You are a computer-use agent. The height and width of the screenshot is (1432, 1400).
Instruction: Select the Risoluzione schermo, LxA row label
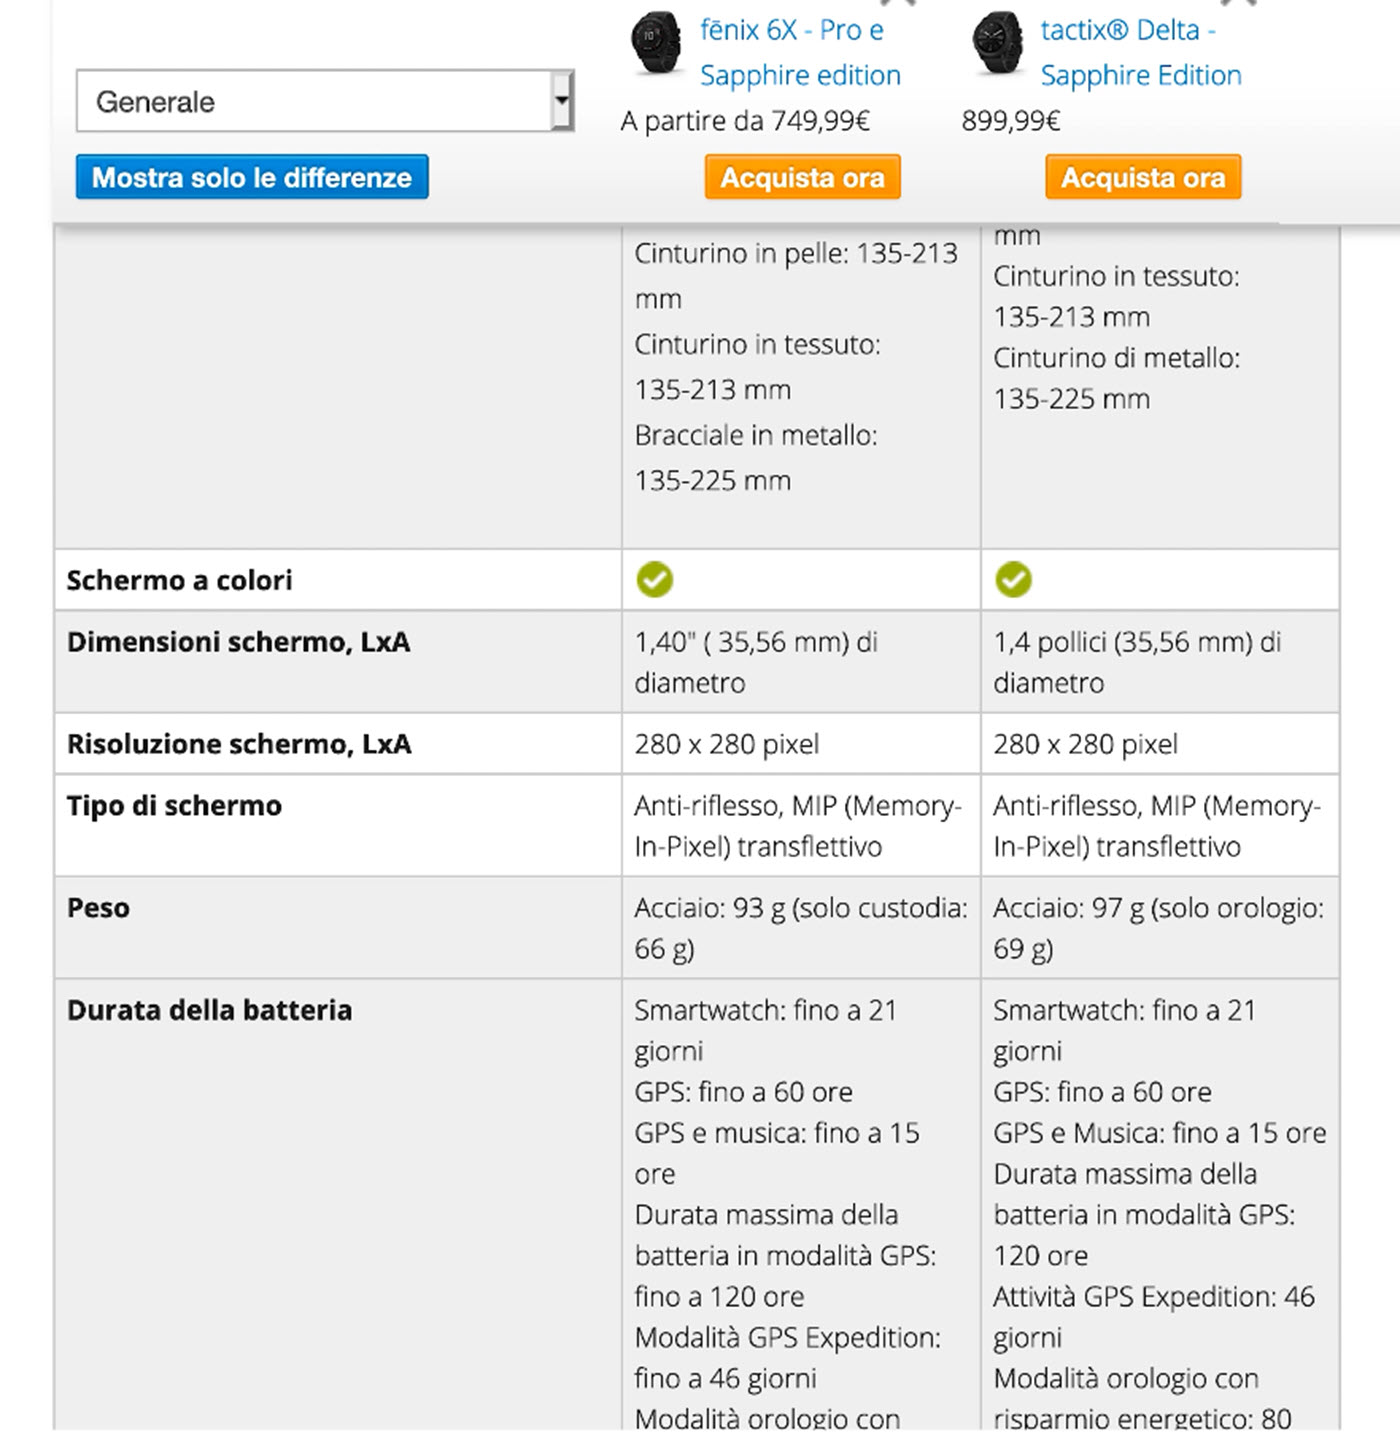[239, 744]
